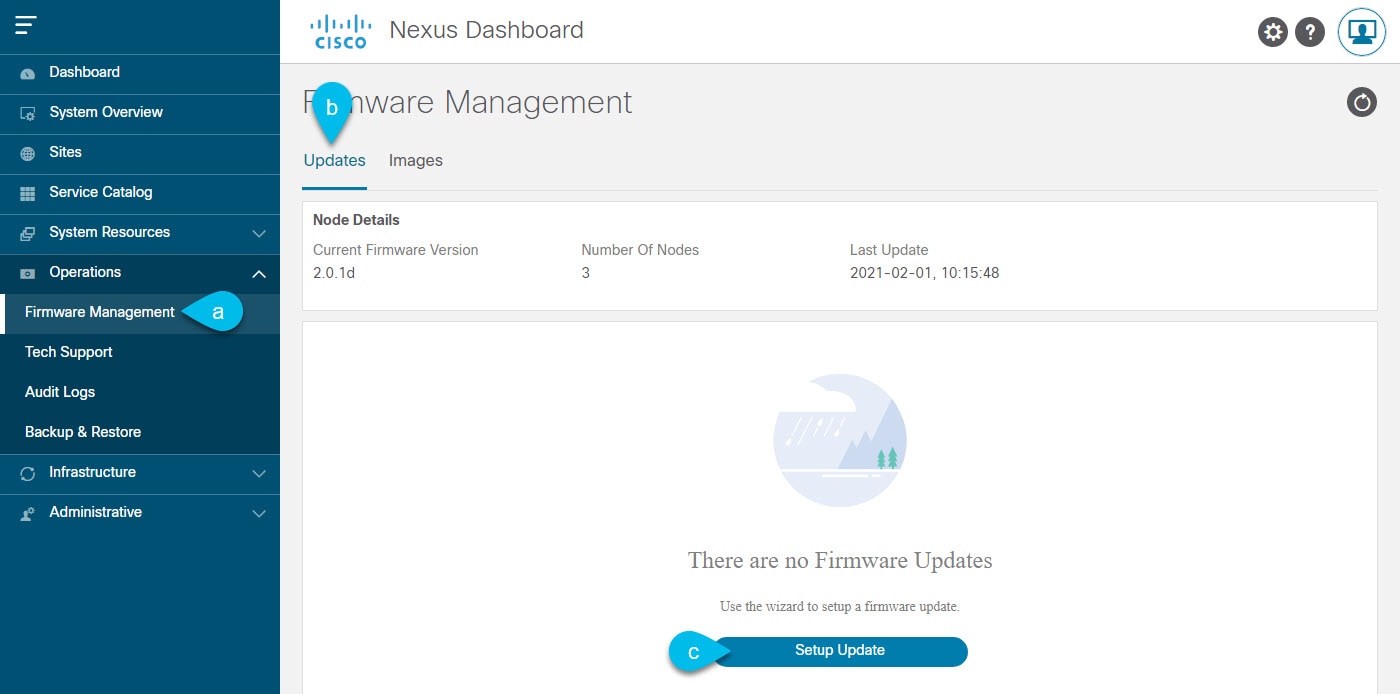Viewport: 1400px width, 694px height.
Task: Refresh the Firmware Management page
Action: tap(1361, 101)
